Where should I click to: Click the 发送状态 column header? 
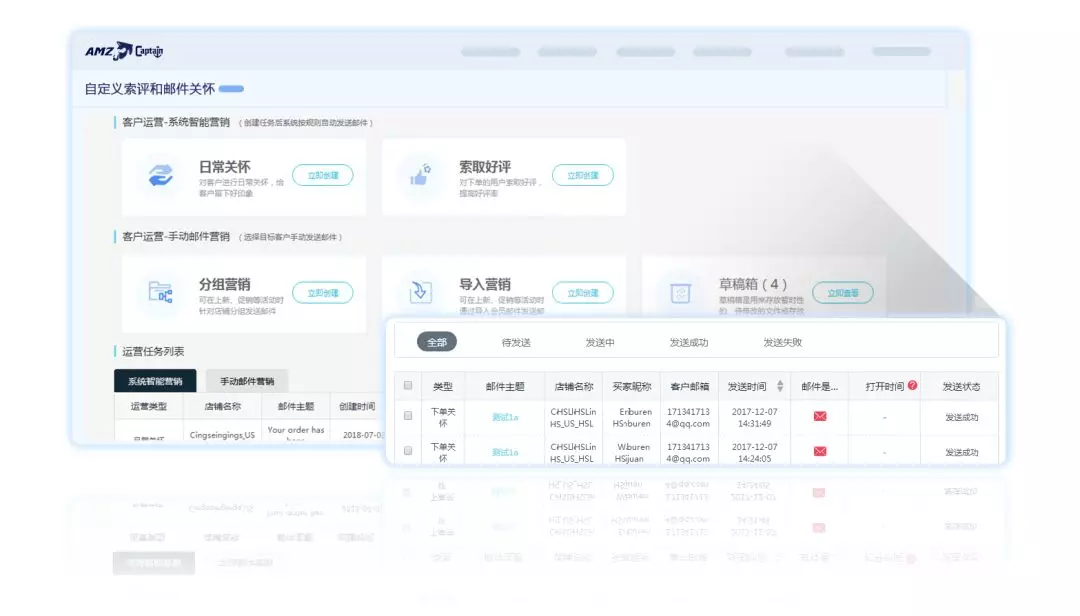click(962, 387)
